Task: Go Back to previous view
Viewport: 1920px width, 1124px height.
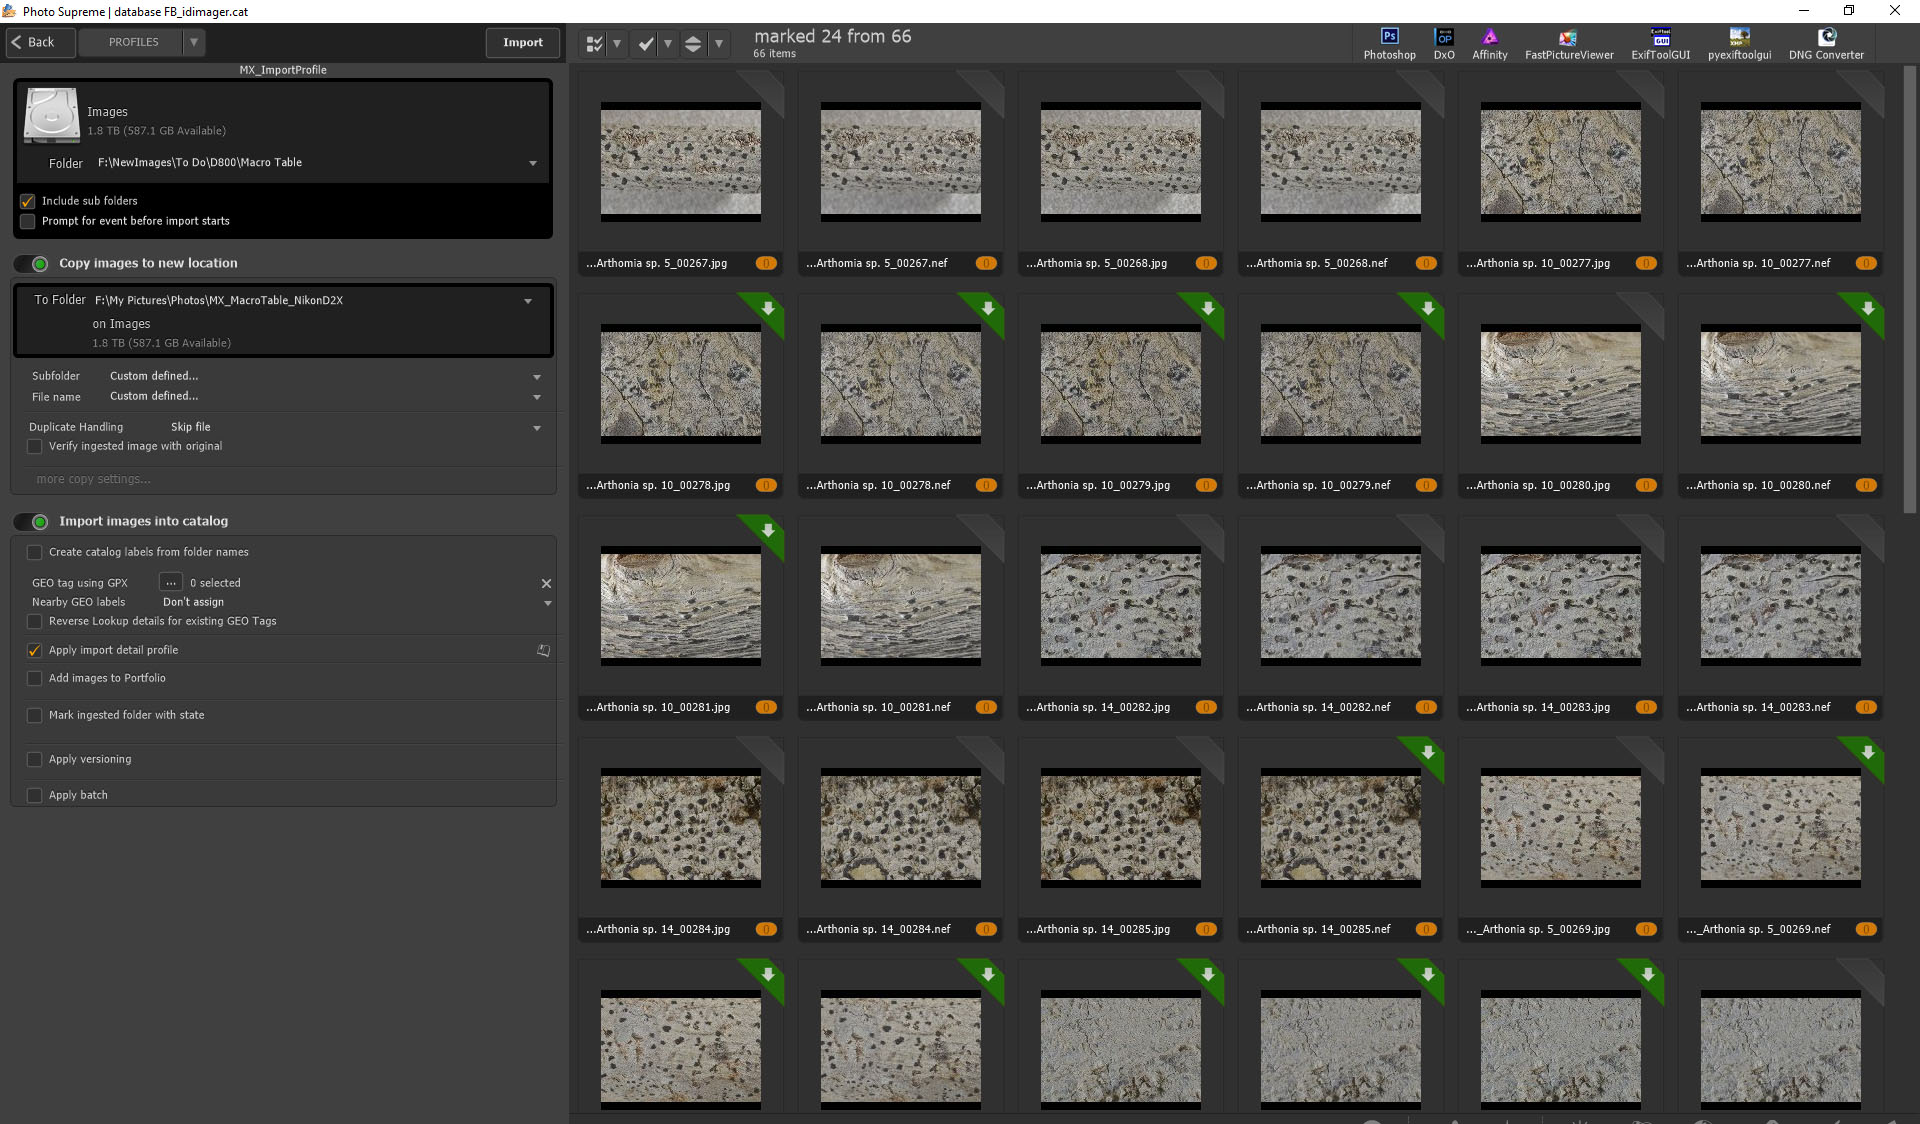Action: coord(40,42)
